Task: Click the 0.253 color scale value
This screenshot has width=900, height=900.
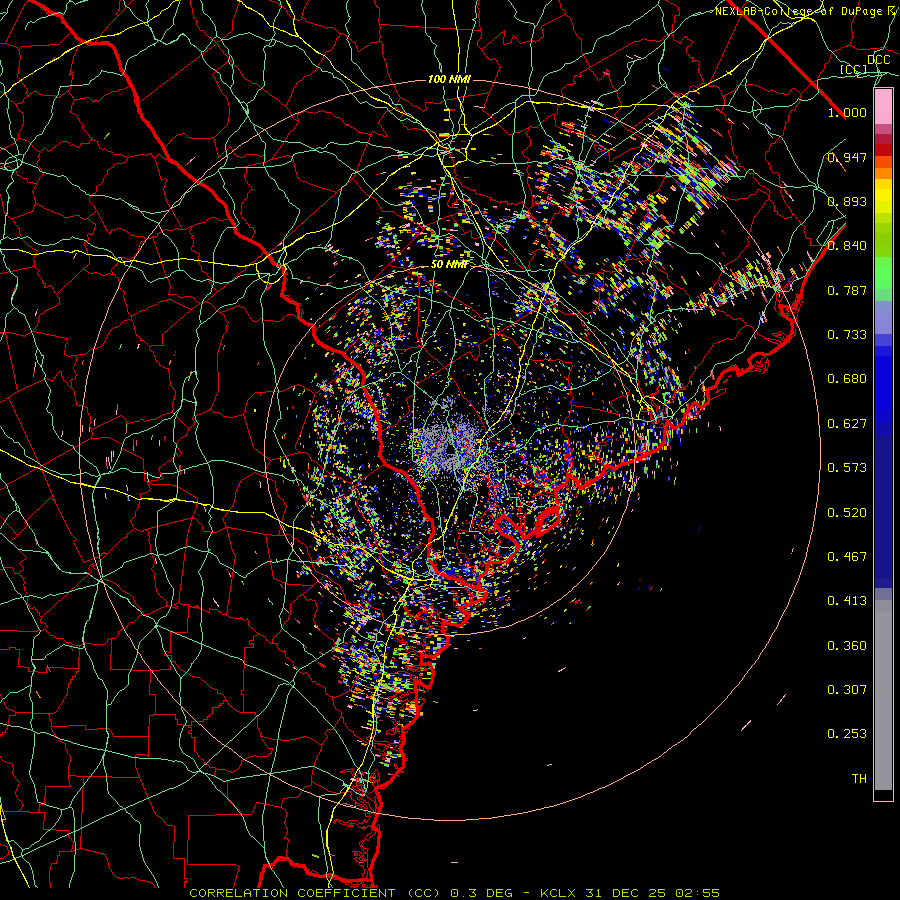Action: tap(847, 734)
